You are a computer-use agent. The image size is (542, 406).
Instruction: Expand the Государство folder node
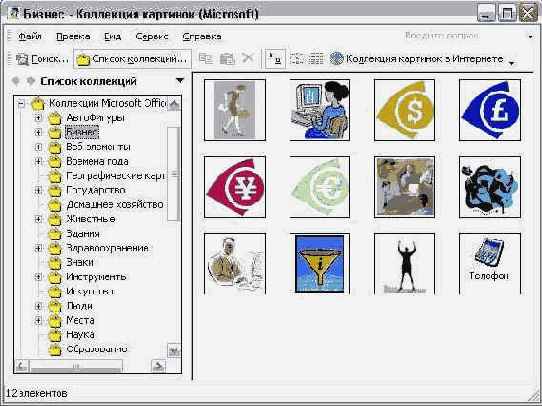pyautogui.click(x=38, y=190)
